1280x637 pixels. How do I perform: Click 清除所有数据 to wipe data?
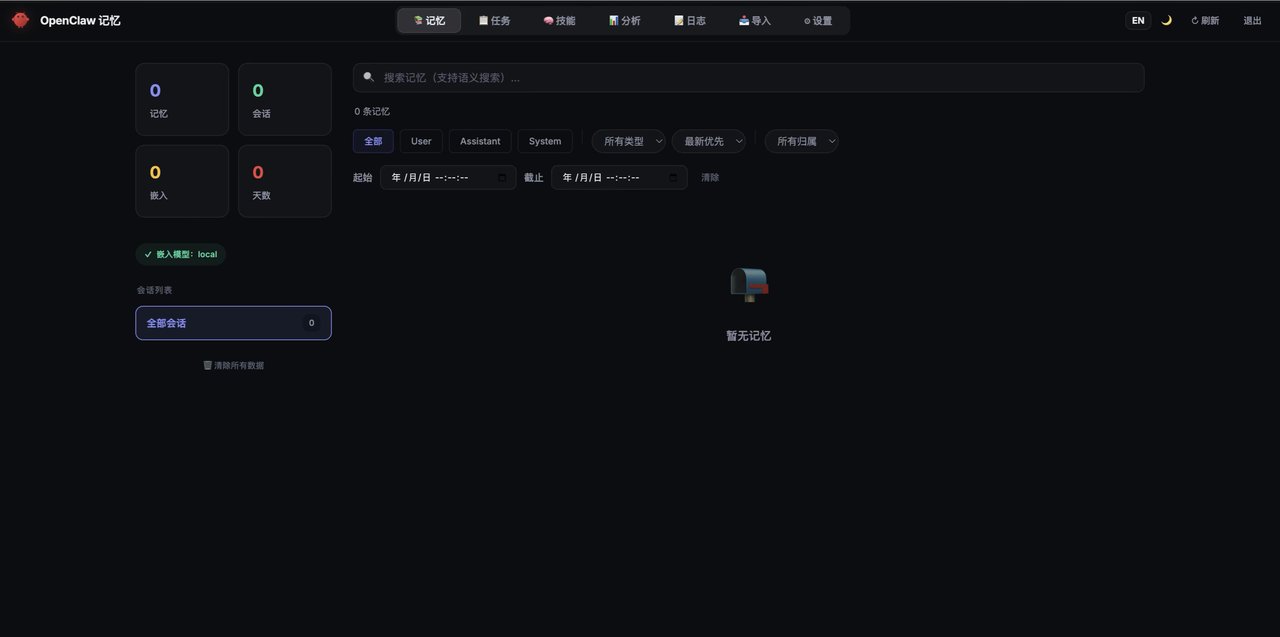tap(233, 365)
